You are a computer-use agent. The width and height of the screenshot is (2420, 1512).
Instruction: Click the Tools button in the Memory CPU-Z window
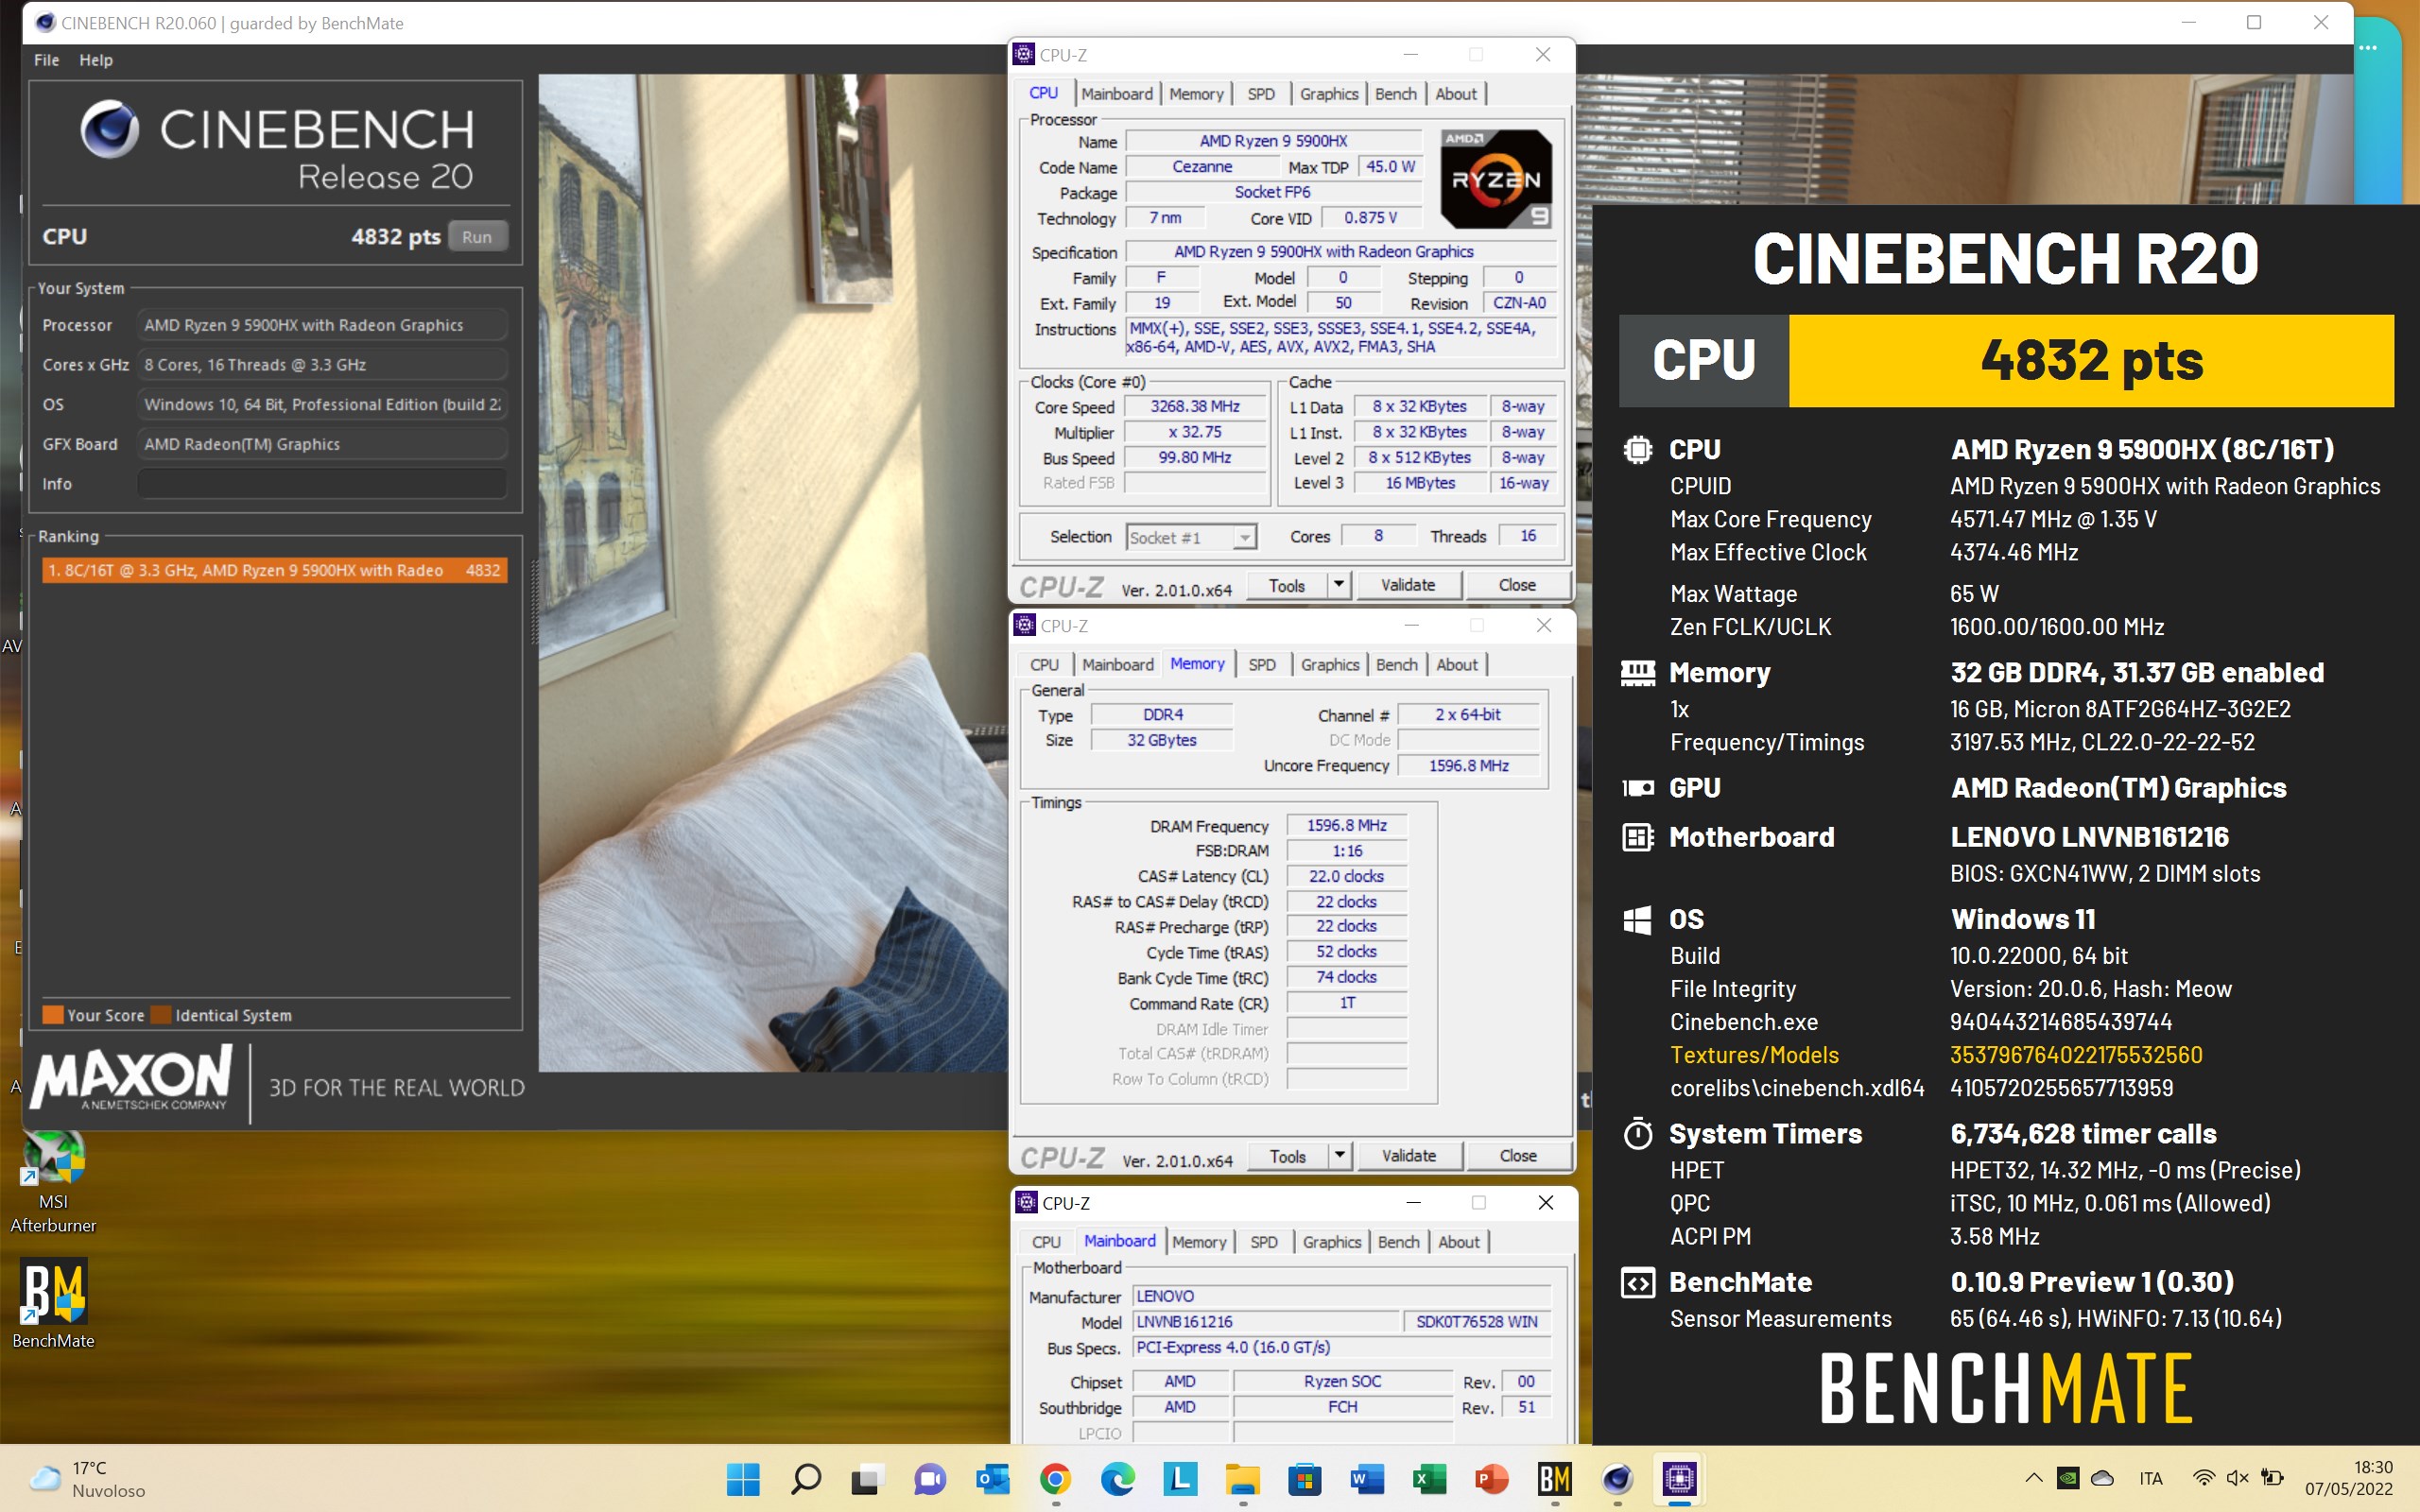click(x=1288, y=1156)
